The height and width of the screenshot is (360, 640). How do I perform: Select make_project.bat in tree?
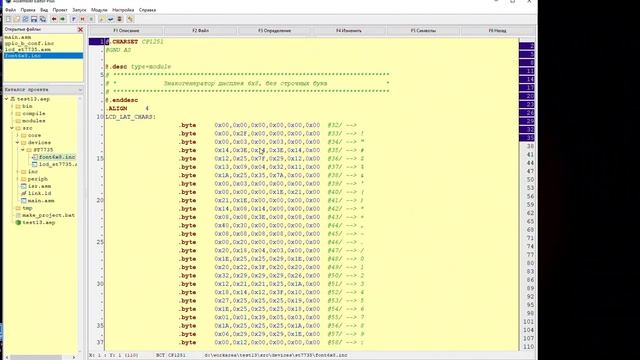tap(49, 215)
